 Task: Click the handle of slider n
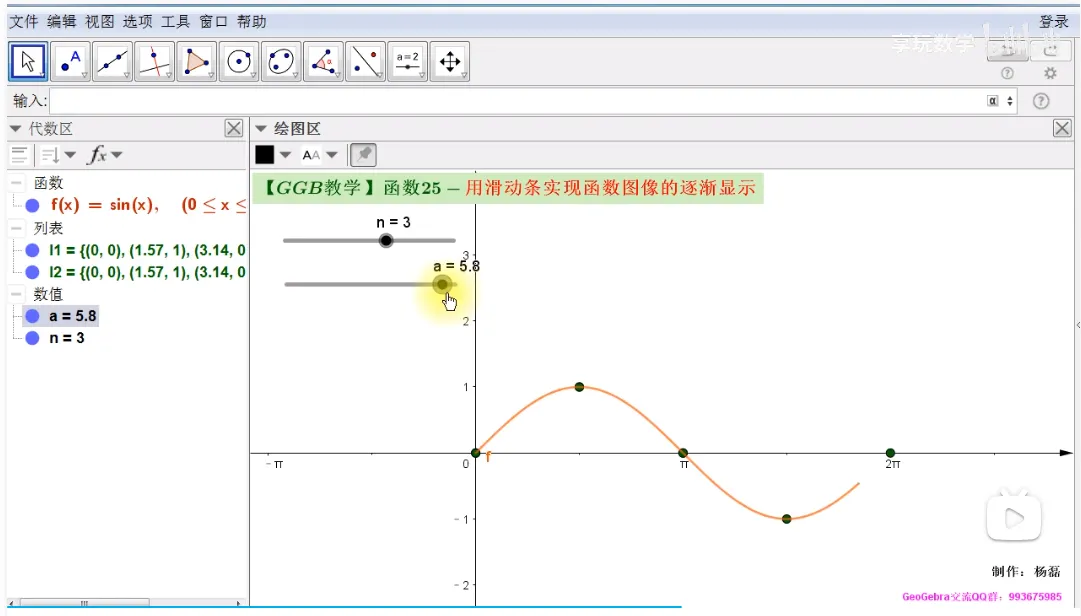pyautogui.click(x=386, y=240)
